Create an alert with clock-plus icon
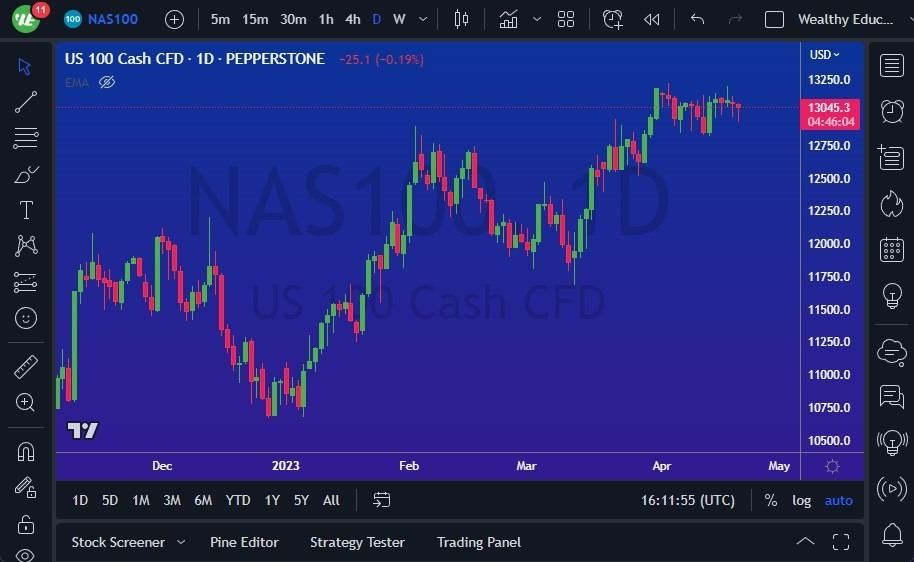This screenshot has height=562, width=914. (613, 19)
